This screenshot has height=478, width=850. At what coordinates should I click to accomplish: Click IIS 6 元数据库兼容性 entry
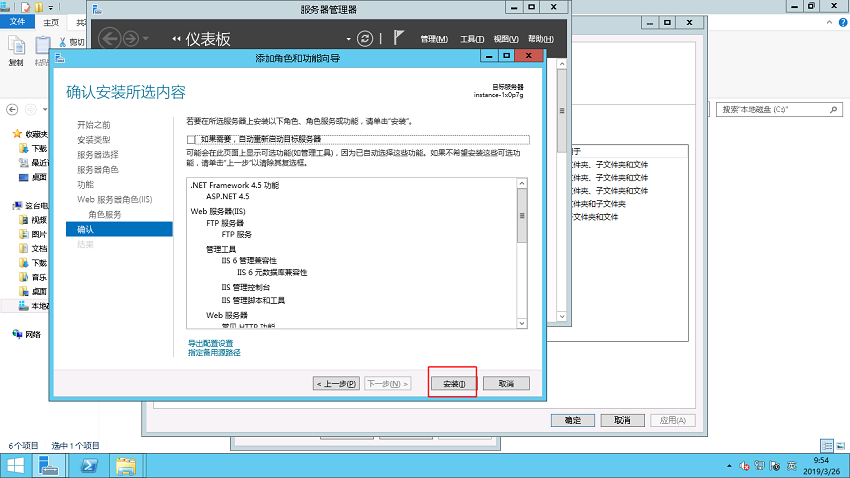pyautogui.click(x=272, y=273)
